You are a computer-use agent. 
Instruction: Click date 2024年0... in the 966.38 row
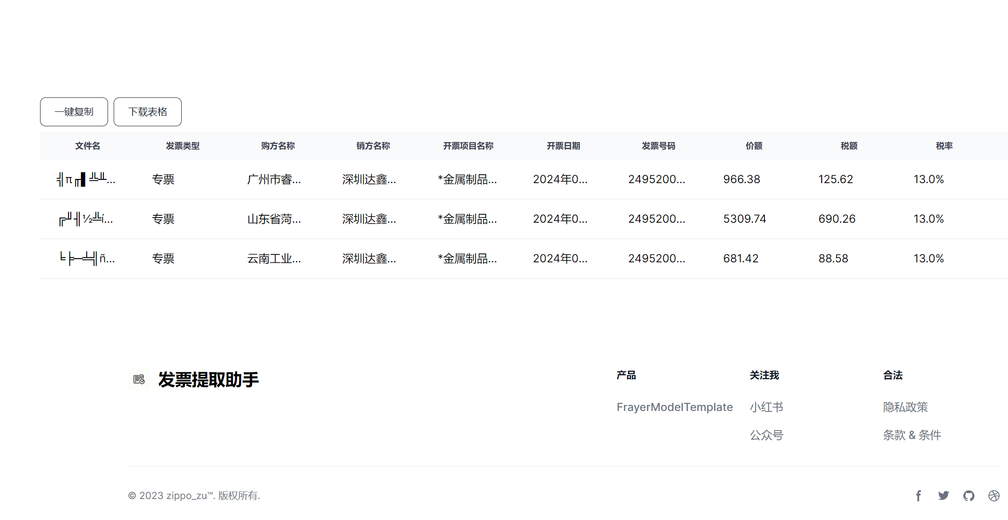point(560,179)
